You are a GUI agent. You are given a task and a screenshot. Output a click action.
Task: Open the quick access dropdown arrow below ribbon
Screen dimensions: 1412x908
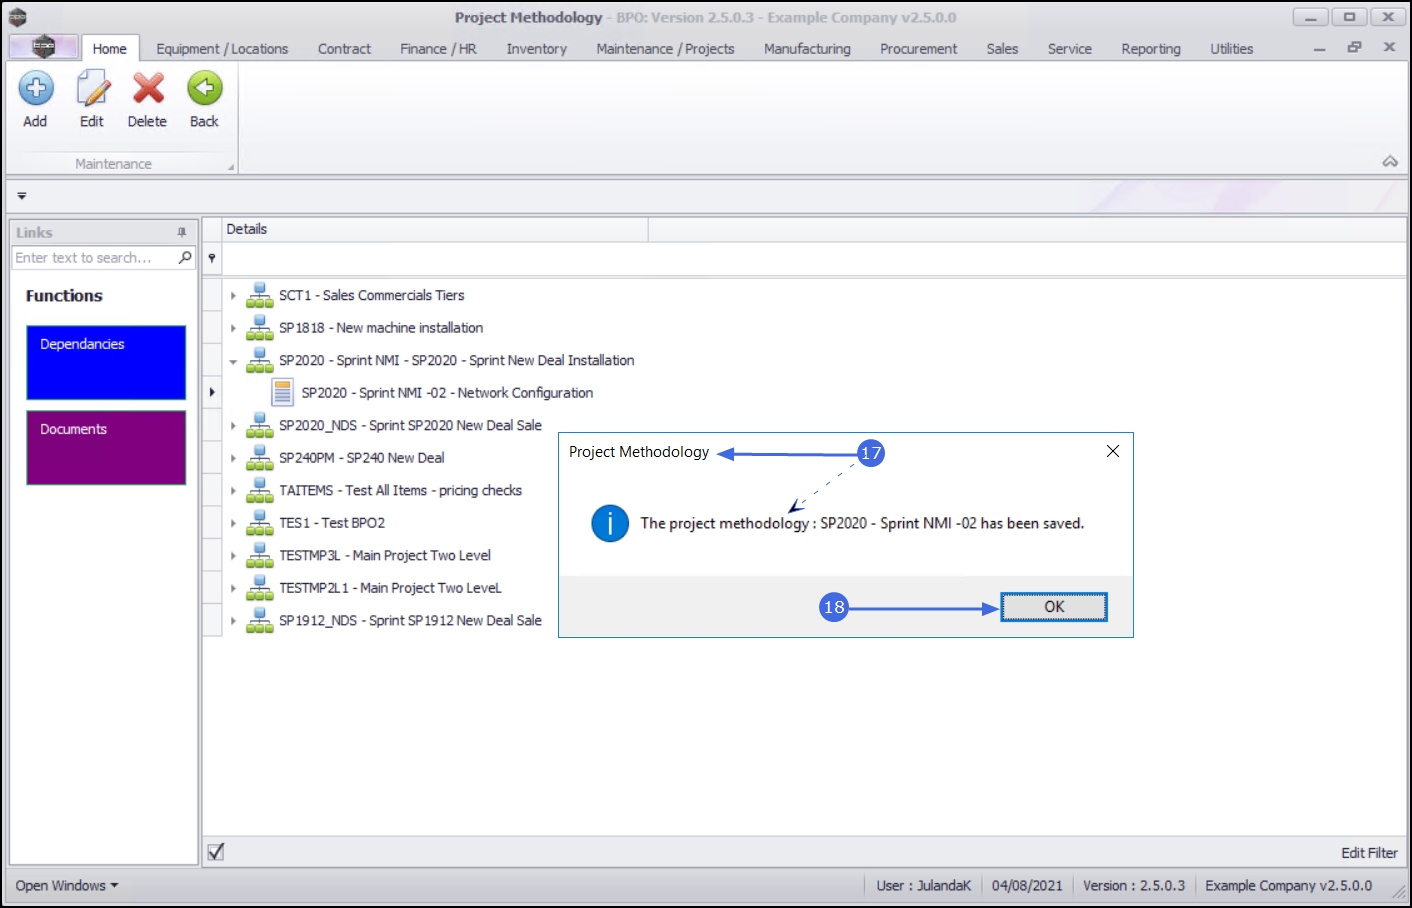point(21,196)
